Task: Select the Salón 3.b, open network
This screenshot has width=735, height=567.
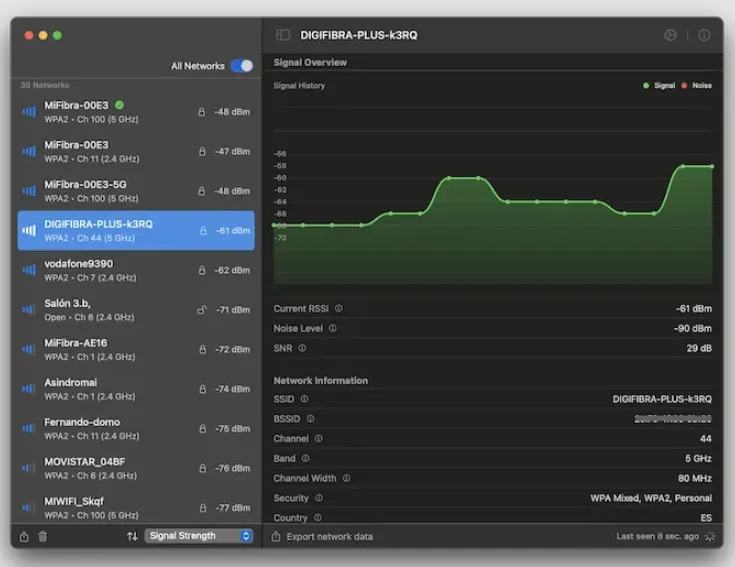Action: 136,310
